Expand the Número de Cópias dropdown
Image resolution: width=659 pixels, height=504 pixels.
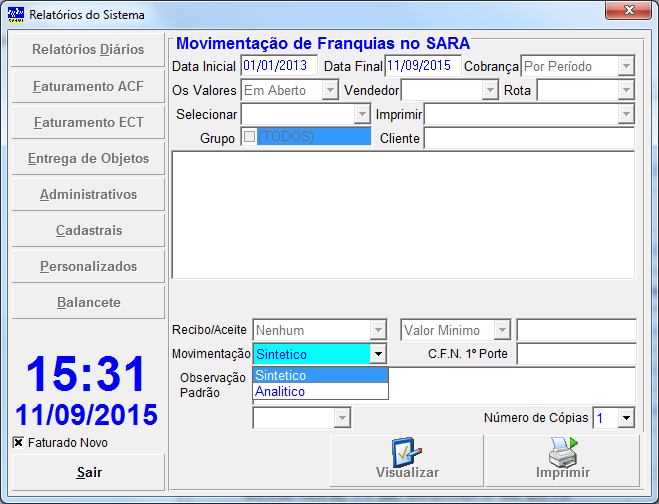point(626,418)
